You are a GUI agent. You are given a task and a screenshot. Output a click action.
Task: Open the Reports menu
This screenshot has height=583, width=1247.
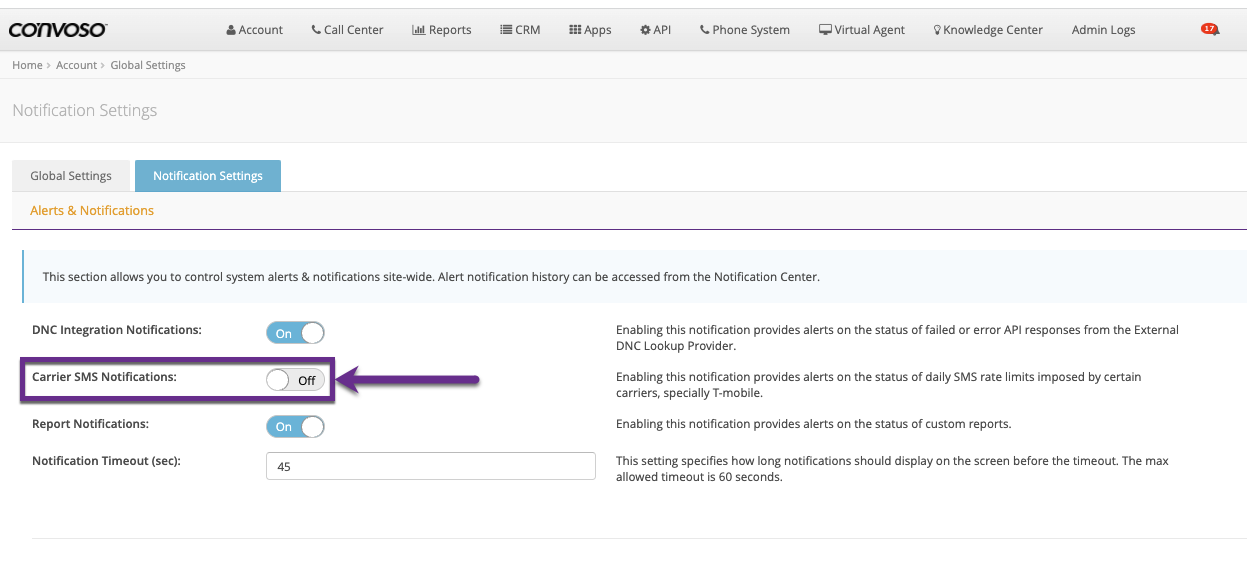click(442, 30)
